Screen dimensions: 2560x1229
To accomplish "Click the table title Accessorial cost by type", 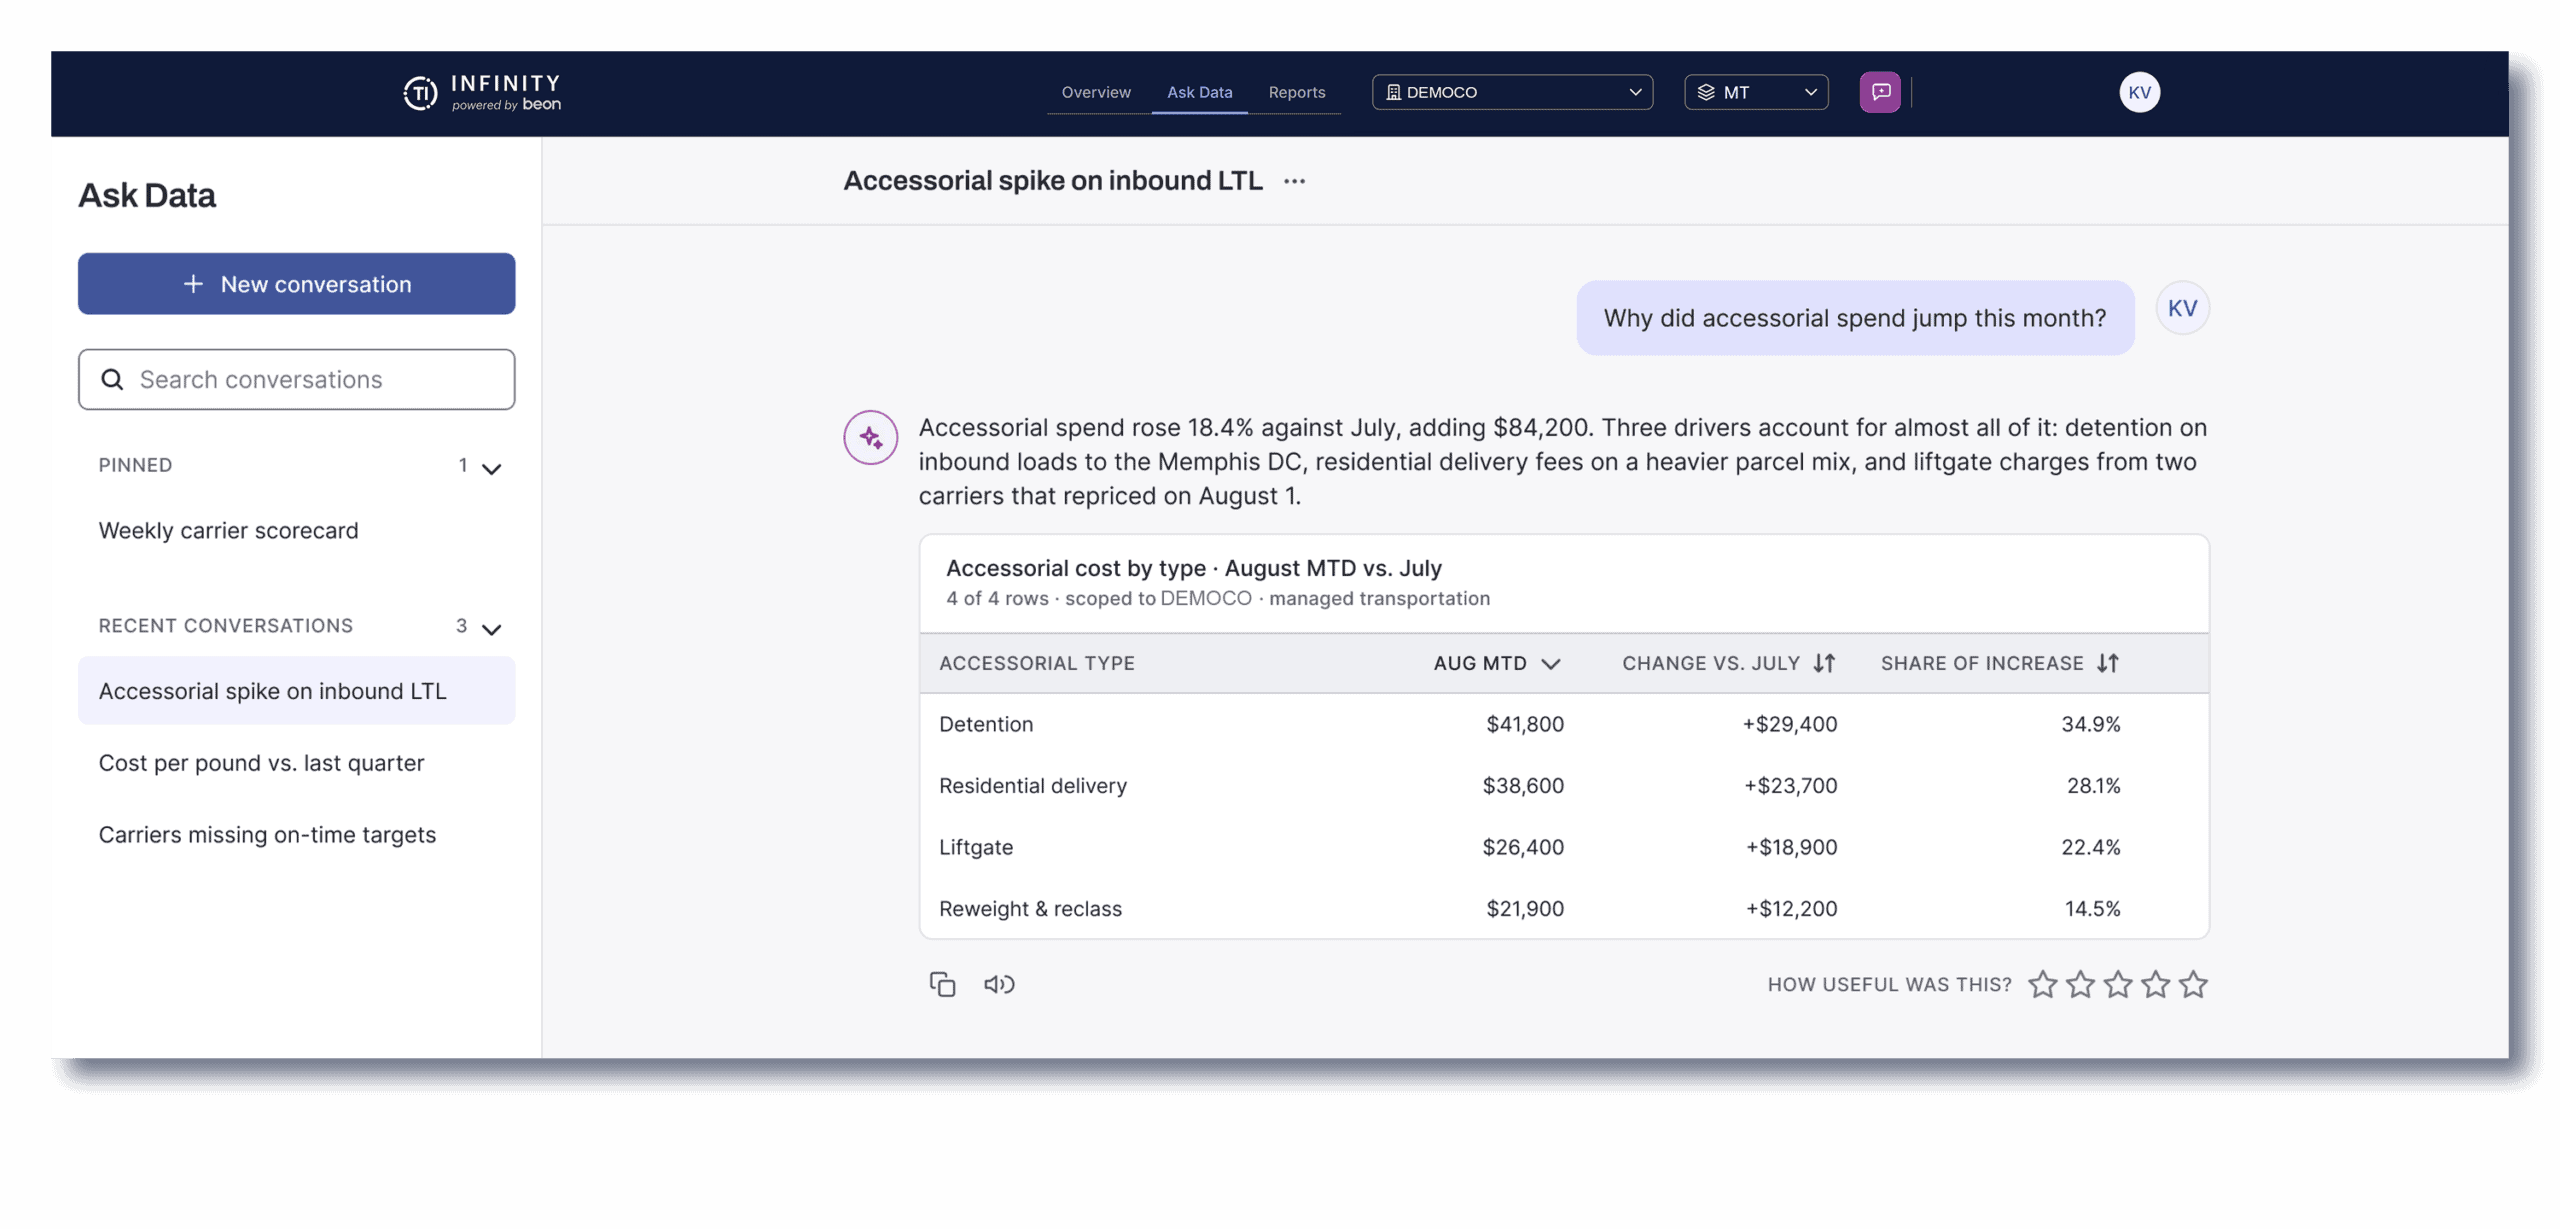I will click(1193, 568).
